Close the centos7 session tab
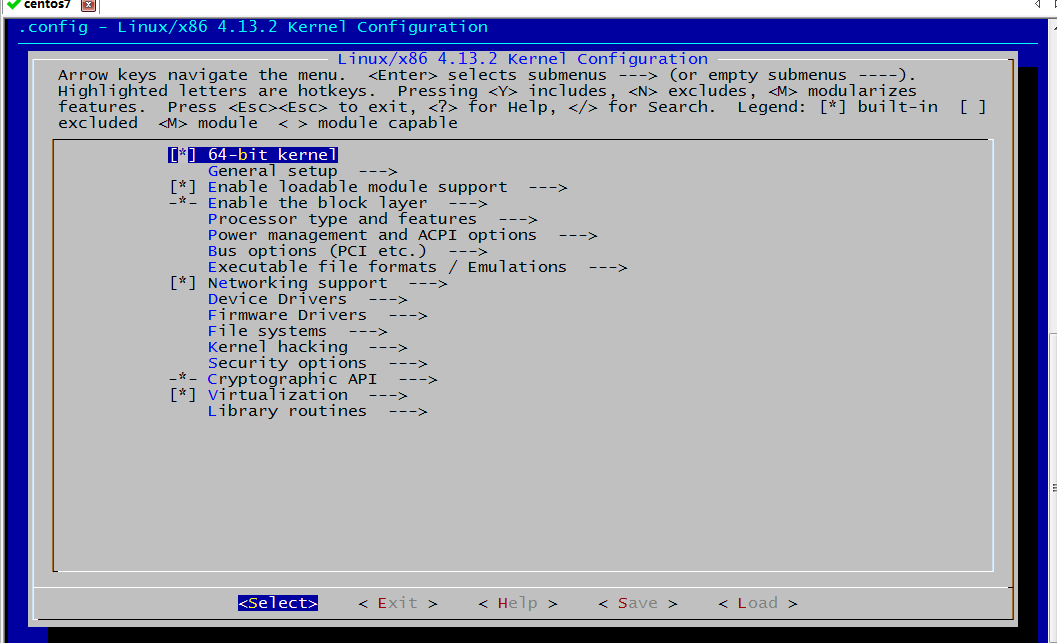This screenshot has height=643, width=1057. [x=88, y=5]
